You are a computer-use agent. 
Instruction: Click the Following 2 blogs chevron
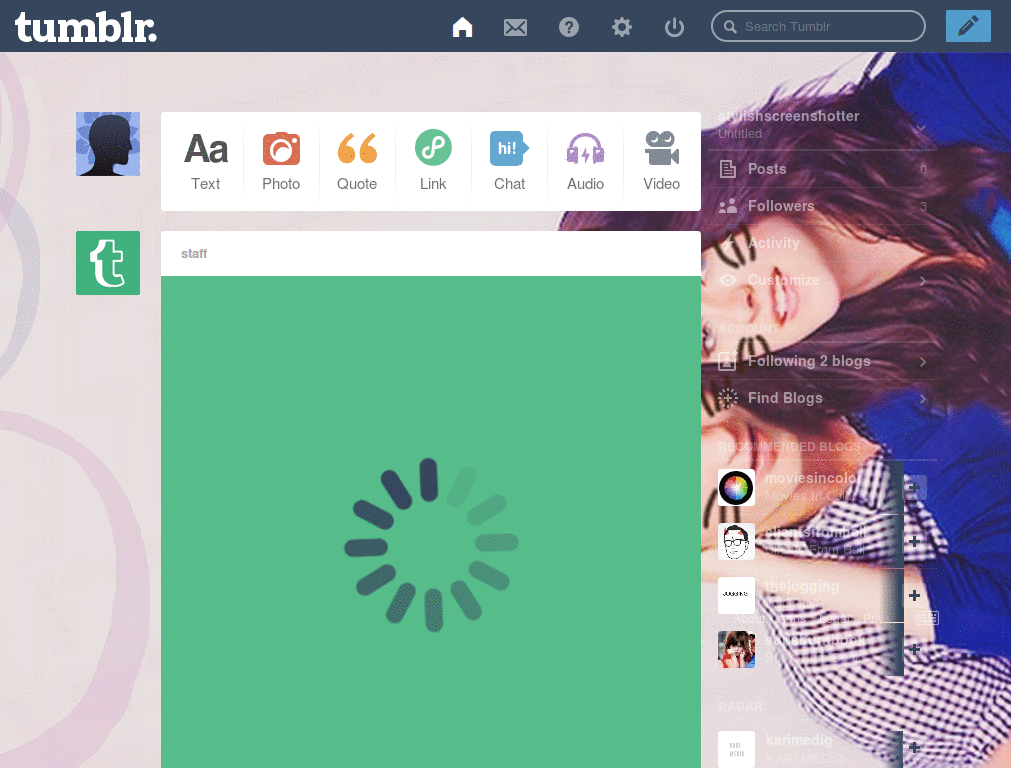click(923, 362)
